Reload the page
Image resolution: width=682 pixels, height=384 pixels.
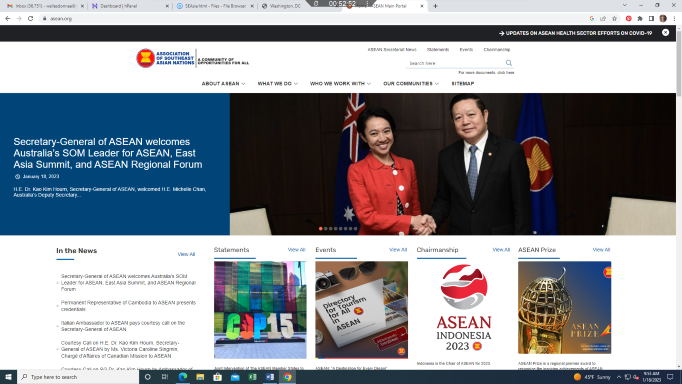30,18
